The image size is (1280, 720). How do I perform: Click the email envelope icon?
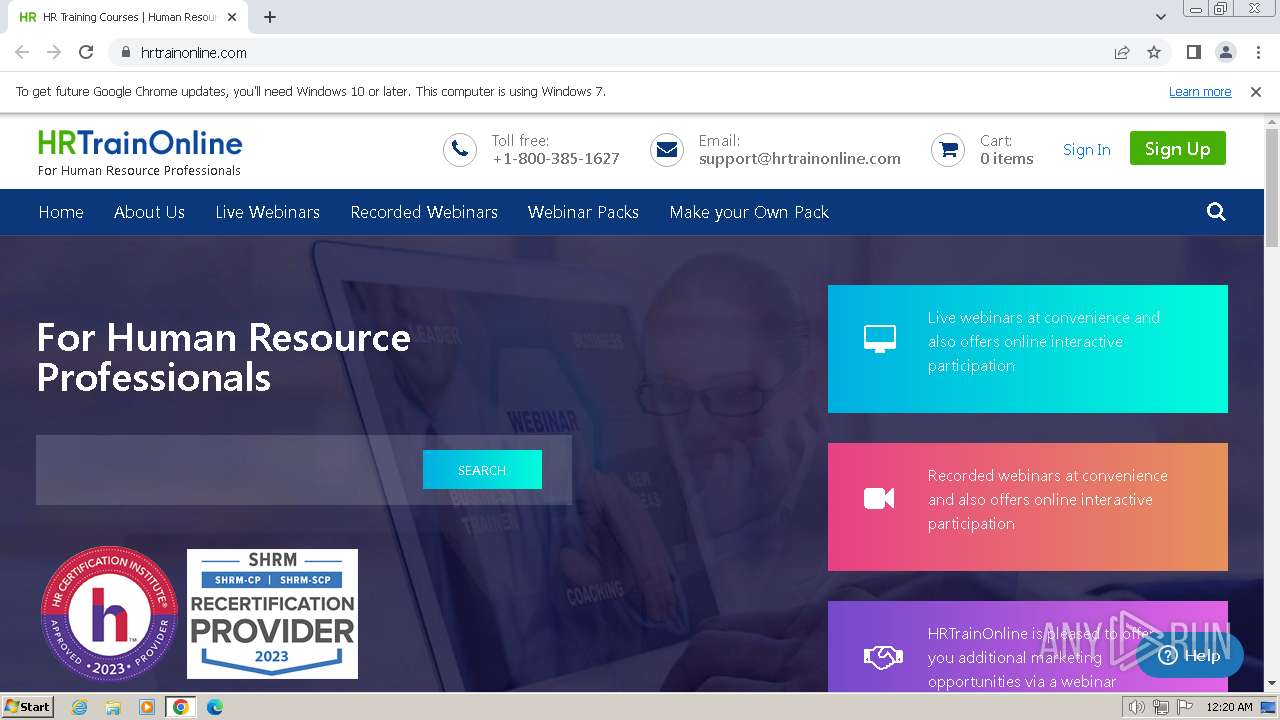point(667,150)
